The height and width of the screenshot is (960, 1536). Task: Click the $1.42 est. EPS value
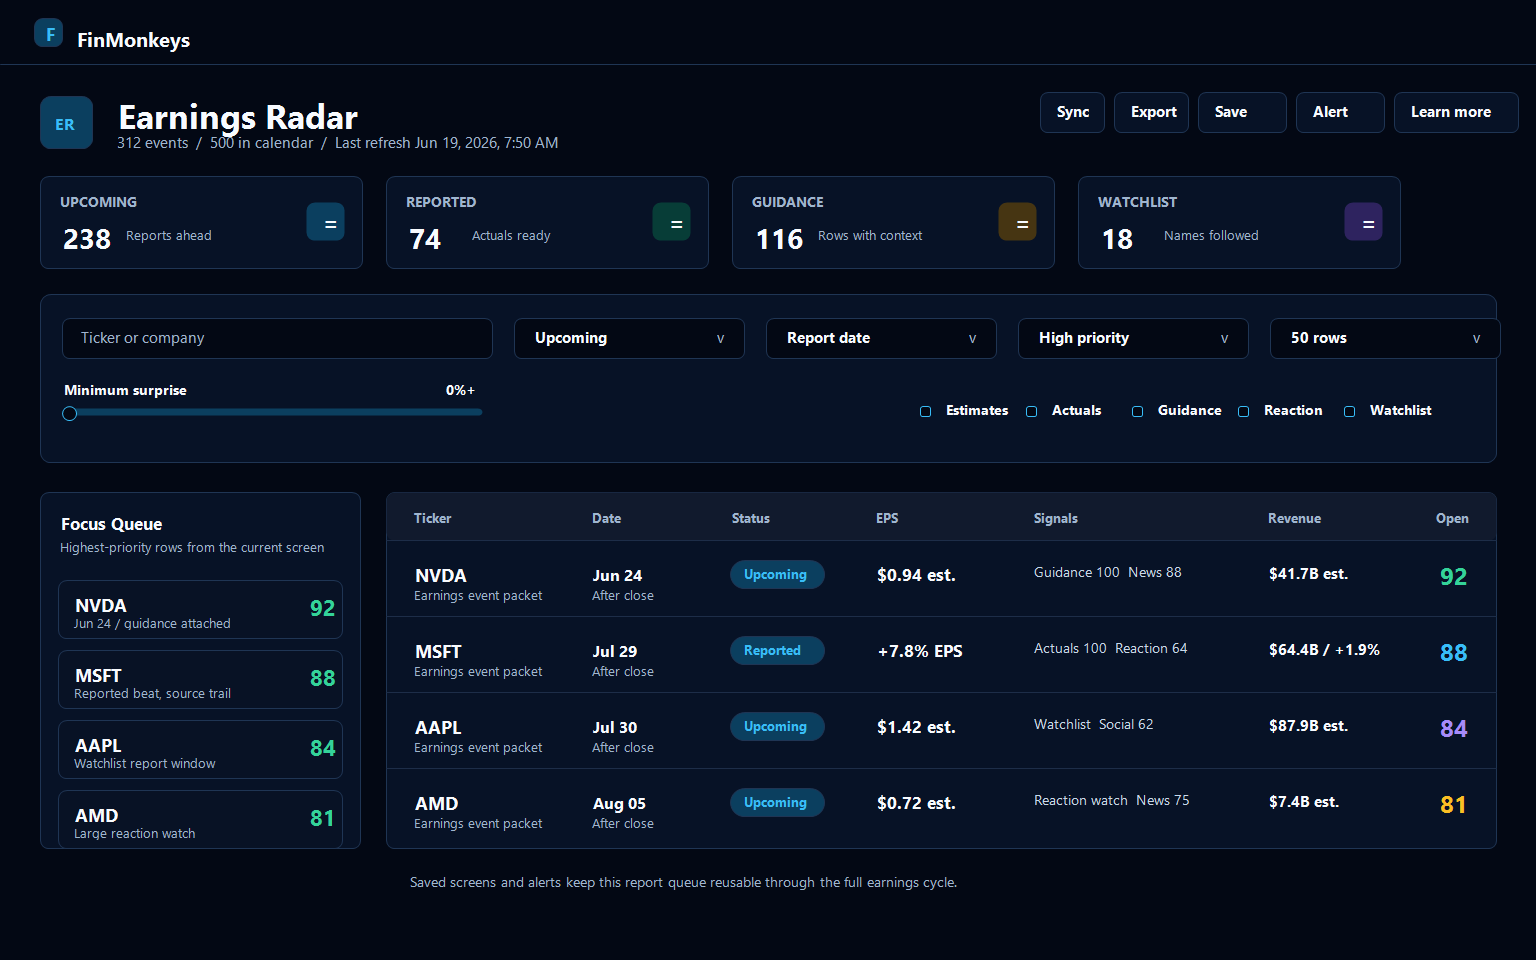tap(916, 727)
